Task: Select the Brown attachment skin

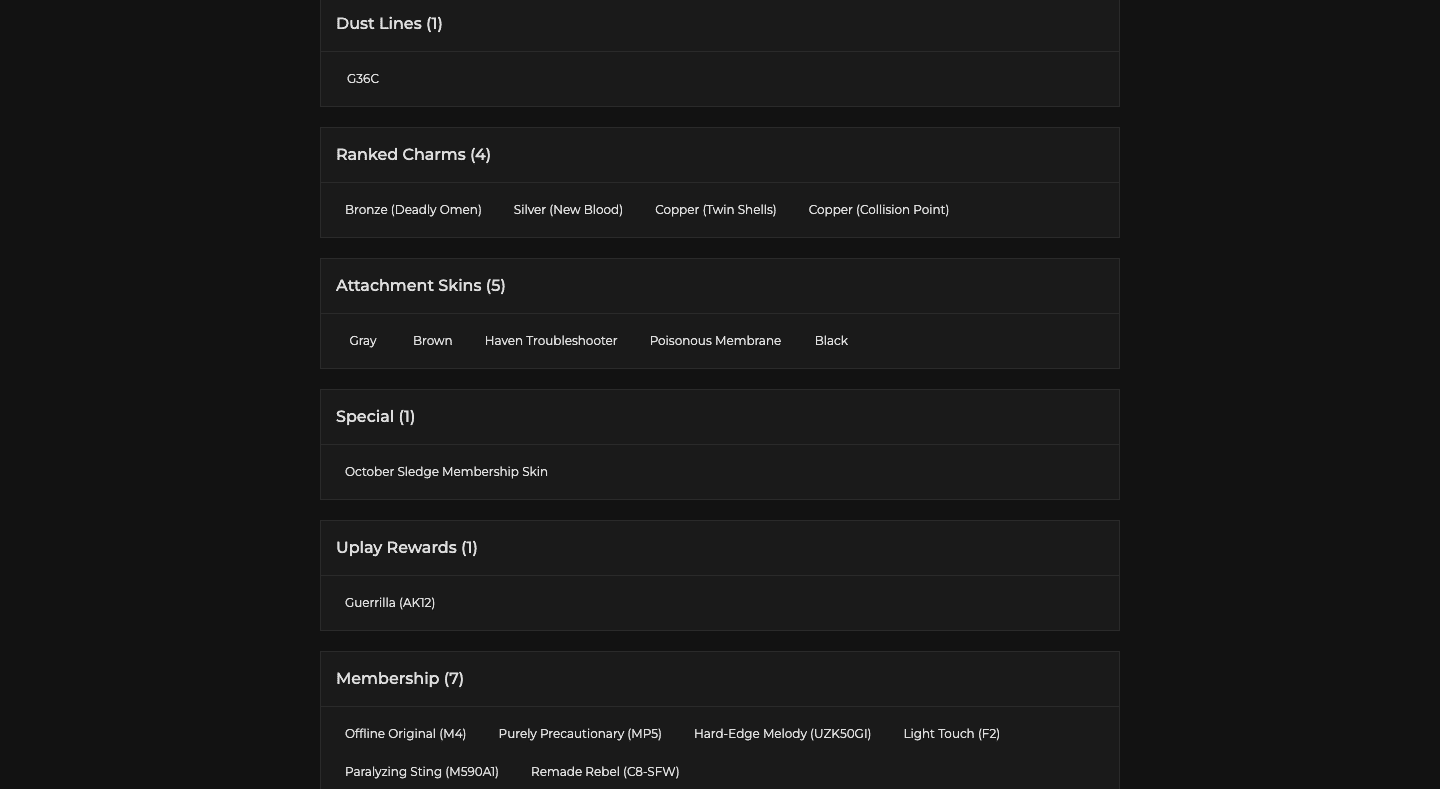Action: click(432, 341)
